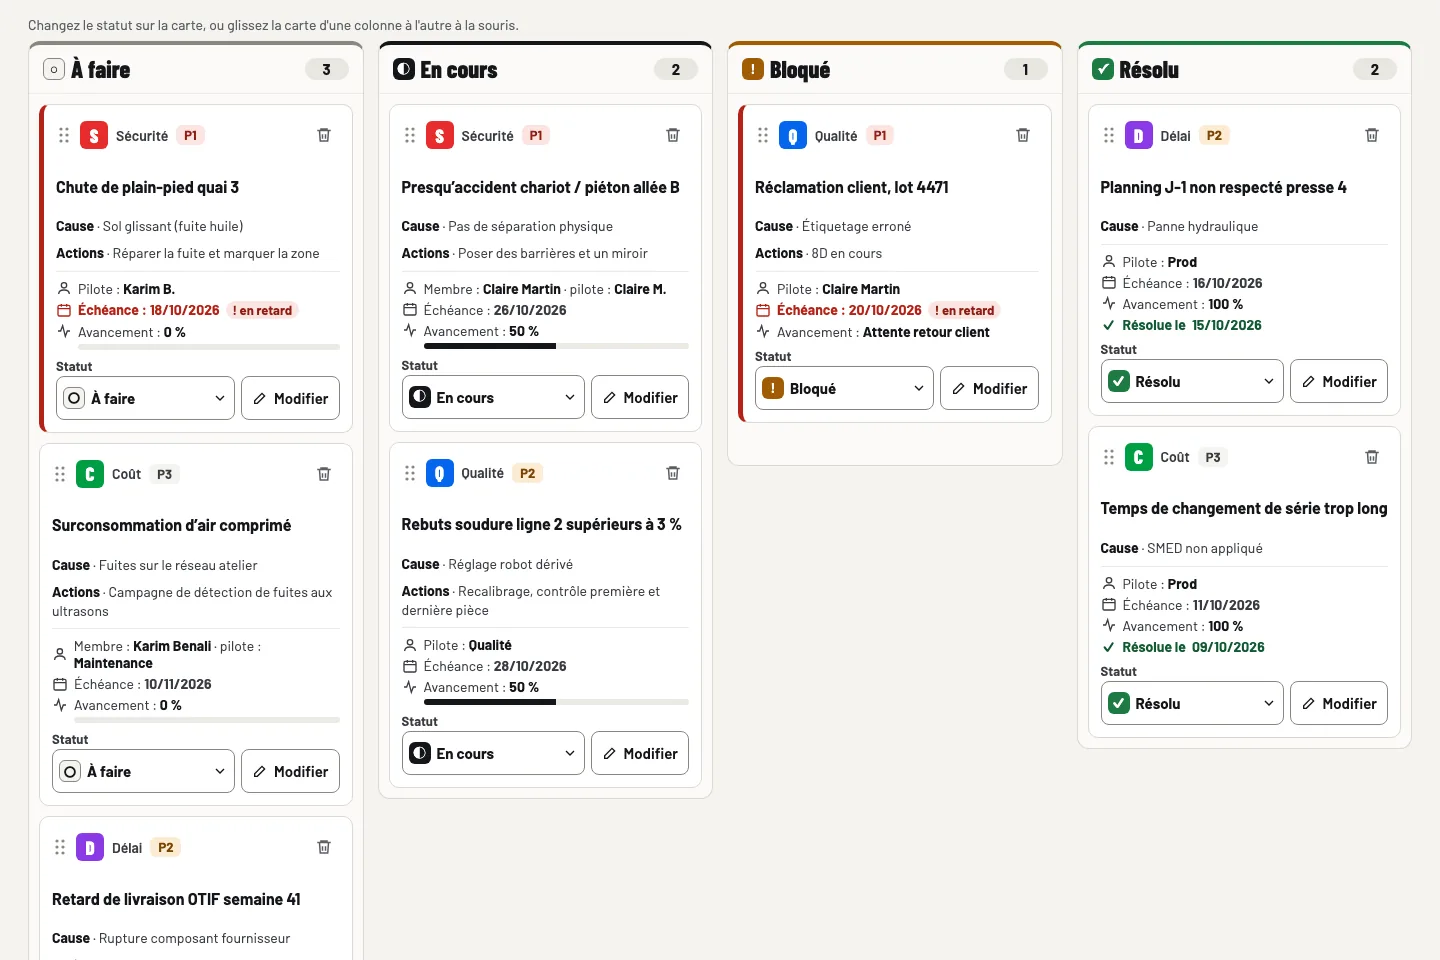Delete the 'Surconsommation d'air comprimé' card
Viewport: 1440px width, 960px height.
click(324, 474)
